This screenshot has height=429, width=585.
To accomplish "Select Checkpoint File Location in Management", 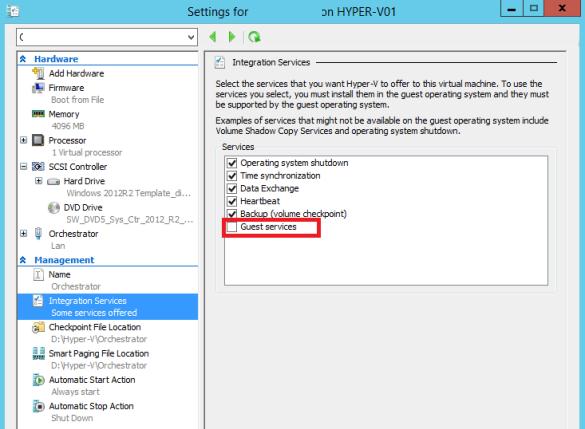I will [x=95, y=327].
